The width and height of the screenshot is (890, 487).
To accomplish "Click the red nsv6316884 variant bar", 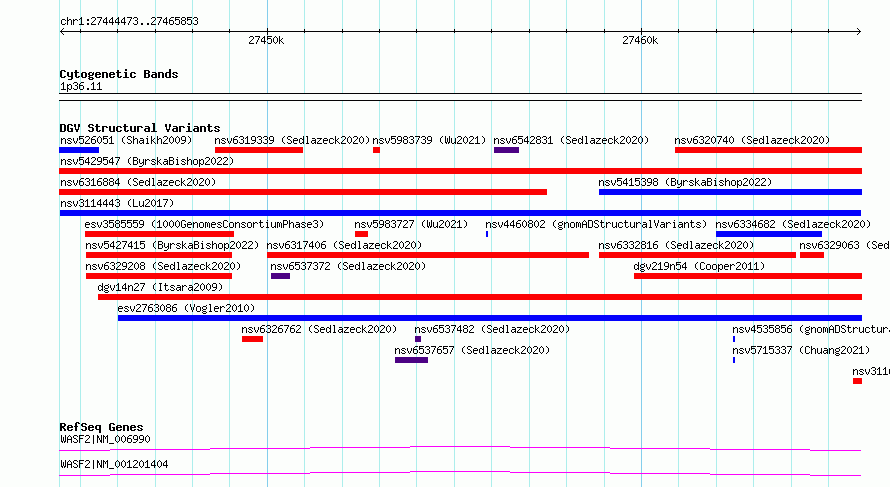I will click(303, 192).
